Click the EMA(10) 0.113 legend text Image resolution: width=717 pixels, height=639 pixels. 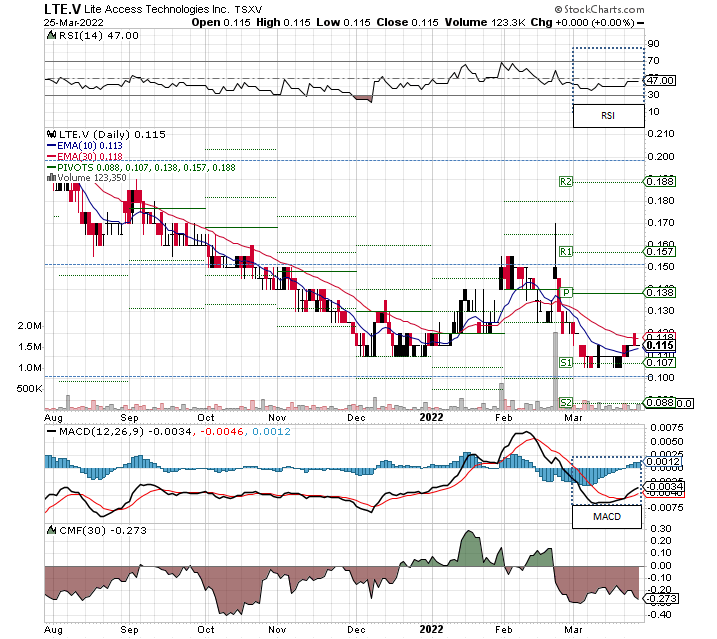point(90,145)
